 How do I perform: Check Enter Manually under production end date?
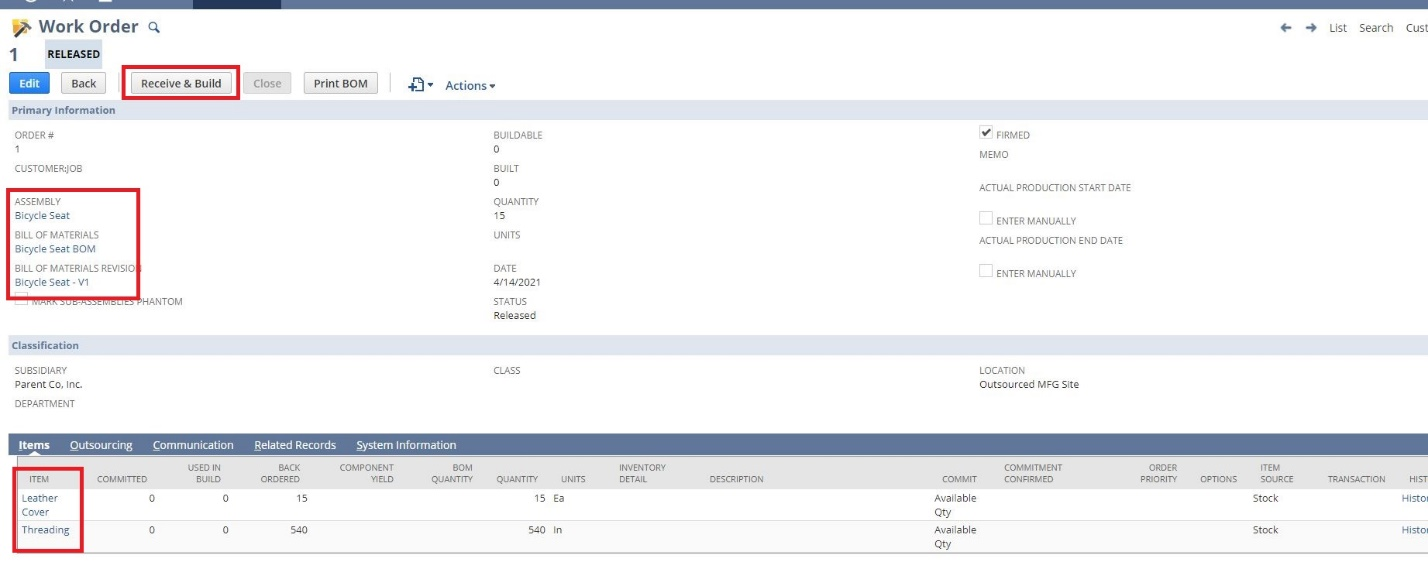(x=986, y=272)
